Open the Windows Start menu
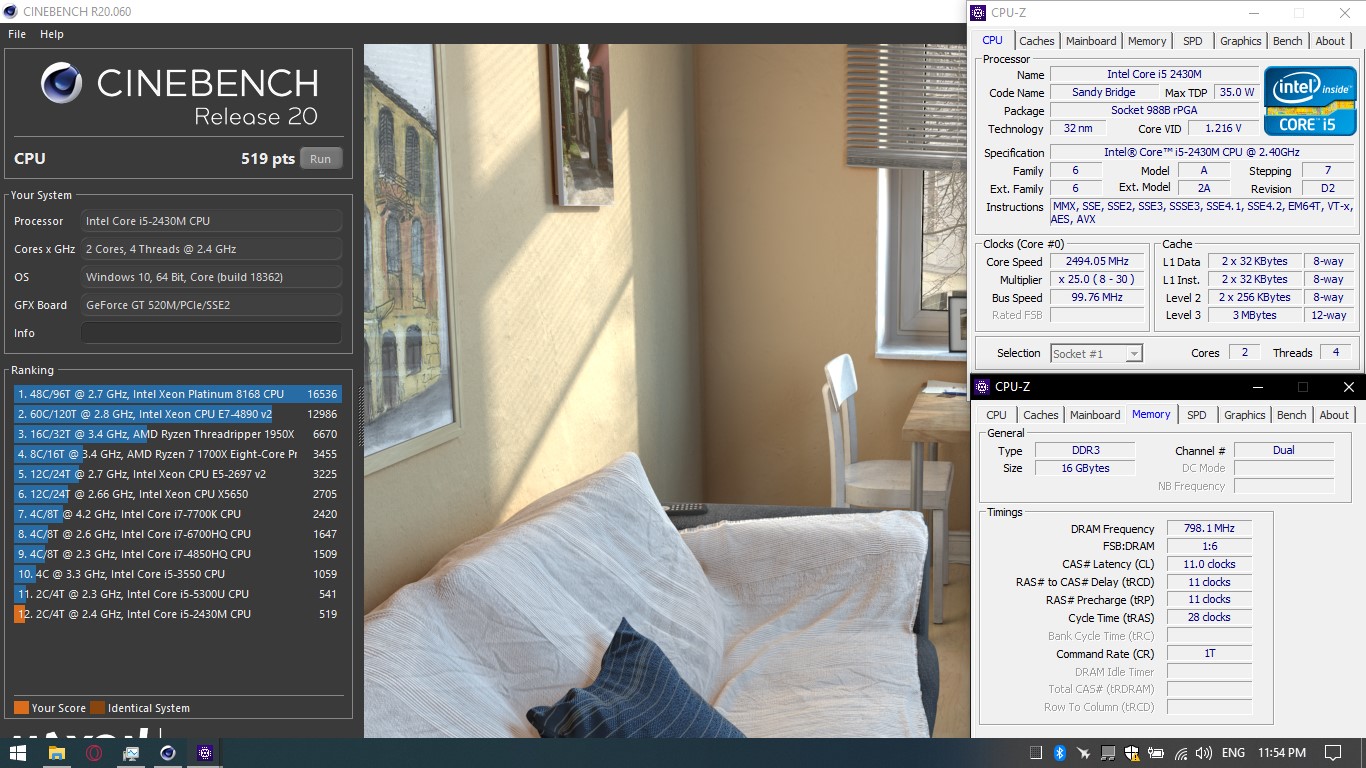The image size is (1366, 768). point(18,753)
